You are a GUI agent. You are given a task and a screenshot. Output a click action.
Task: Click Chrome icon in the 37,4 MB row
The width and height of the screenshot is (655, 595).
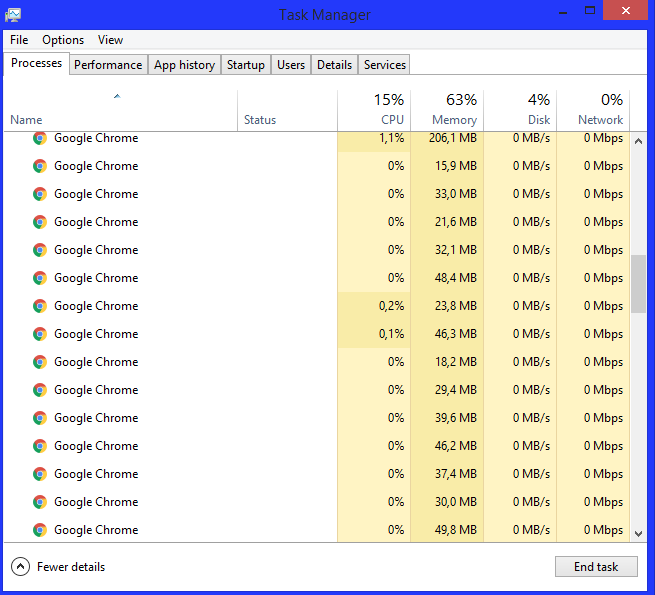[x=40, y=474]
